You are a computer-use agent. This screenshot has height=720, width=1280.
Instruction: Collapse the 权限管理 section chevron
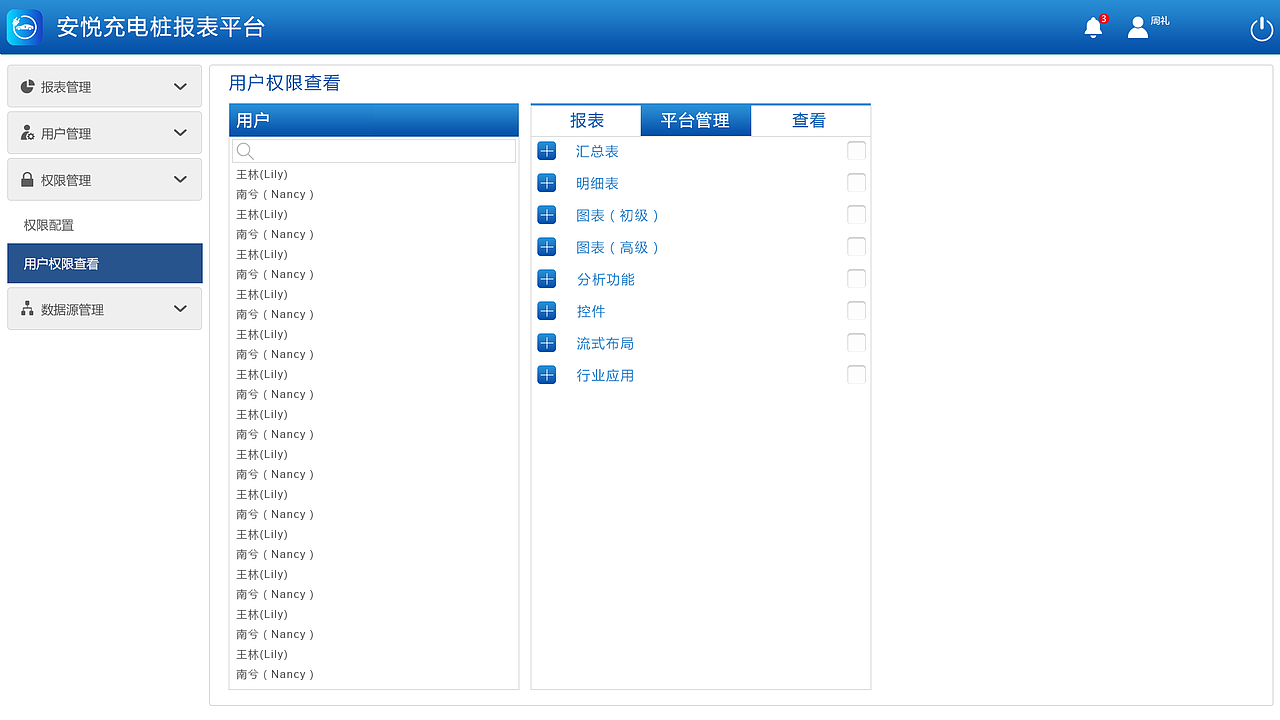click(x=180, y=179)
